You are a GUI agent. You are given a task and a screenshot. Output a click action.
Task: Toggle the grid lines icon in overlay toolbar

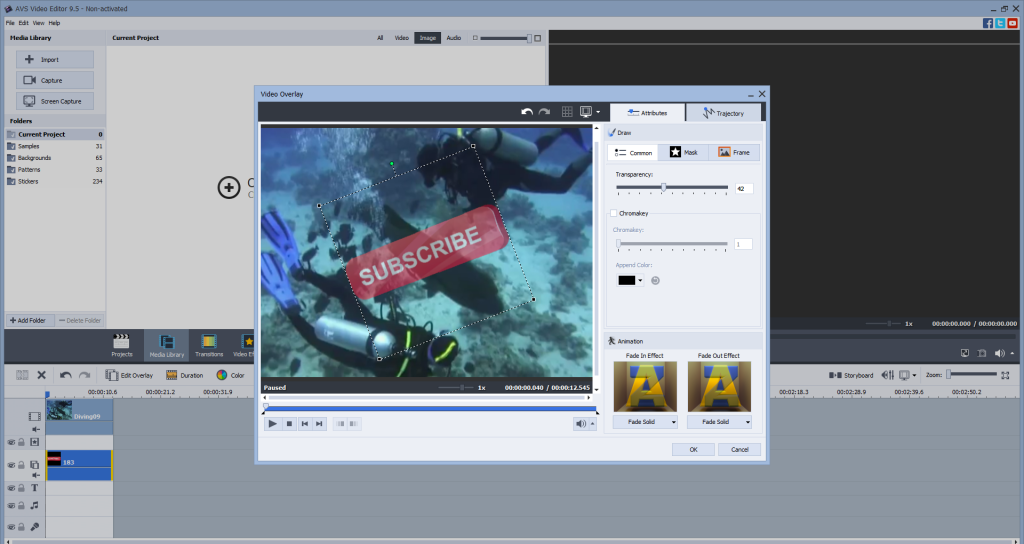click(567, 113)
